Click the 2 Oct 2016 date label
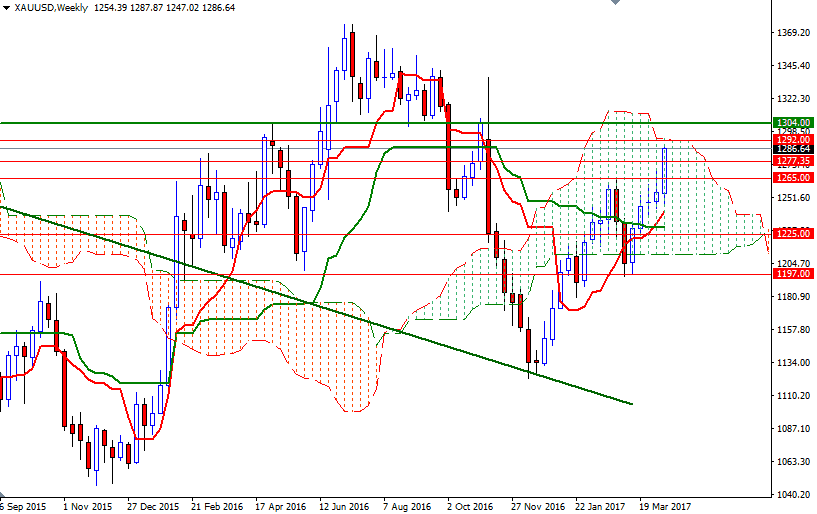This screenshot has width=817, height=514. point(469,507)
